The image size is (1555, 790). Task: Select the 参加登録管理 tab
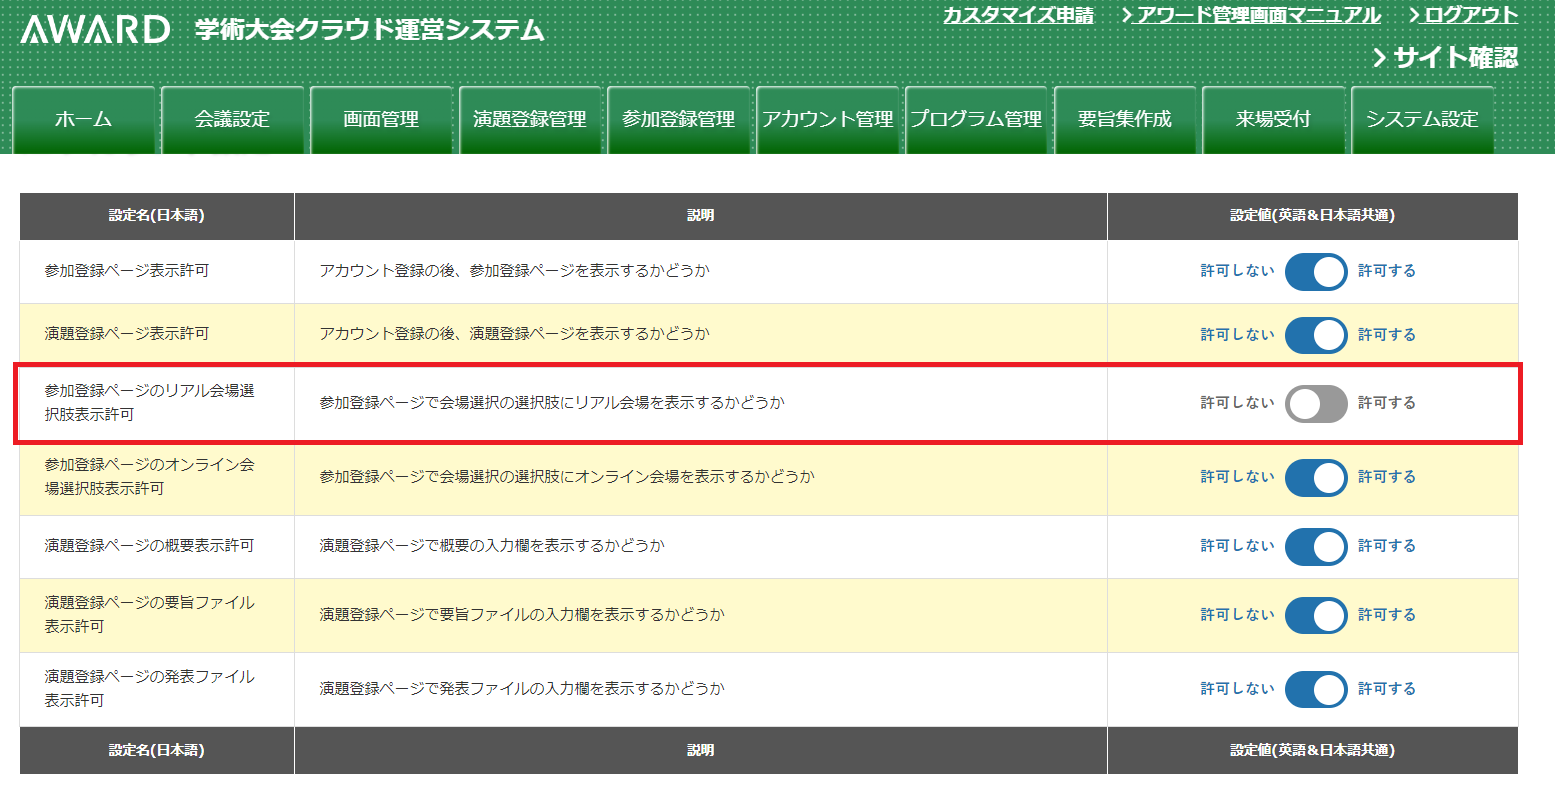pyautogui.click(x=678, y=120)
